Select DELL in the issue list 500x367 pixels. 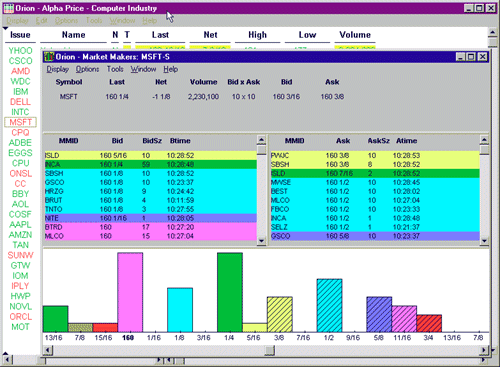pyautogui.click(x=20, y=102)
